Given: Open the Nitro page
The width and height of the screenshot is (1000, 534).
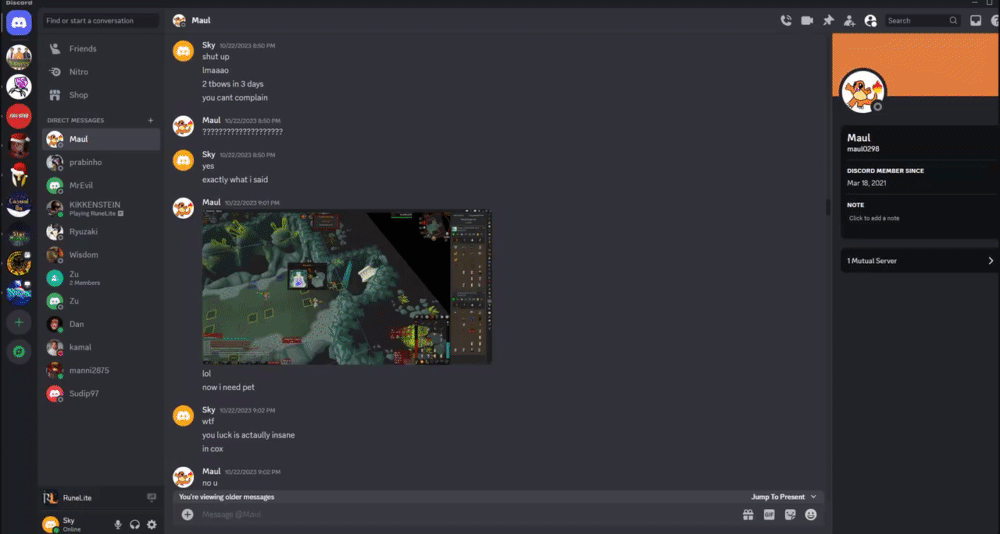Looking at the screenshot, I should pos(101,71).
